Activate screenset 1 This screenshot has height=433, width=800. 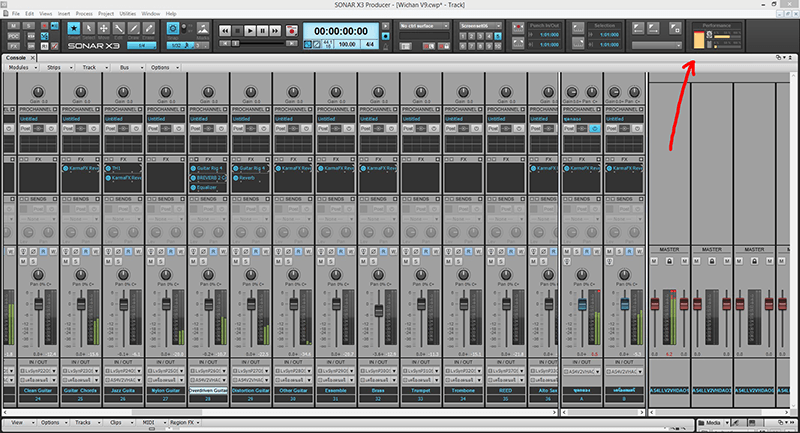(463, 36)
